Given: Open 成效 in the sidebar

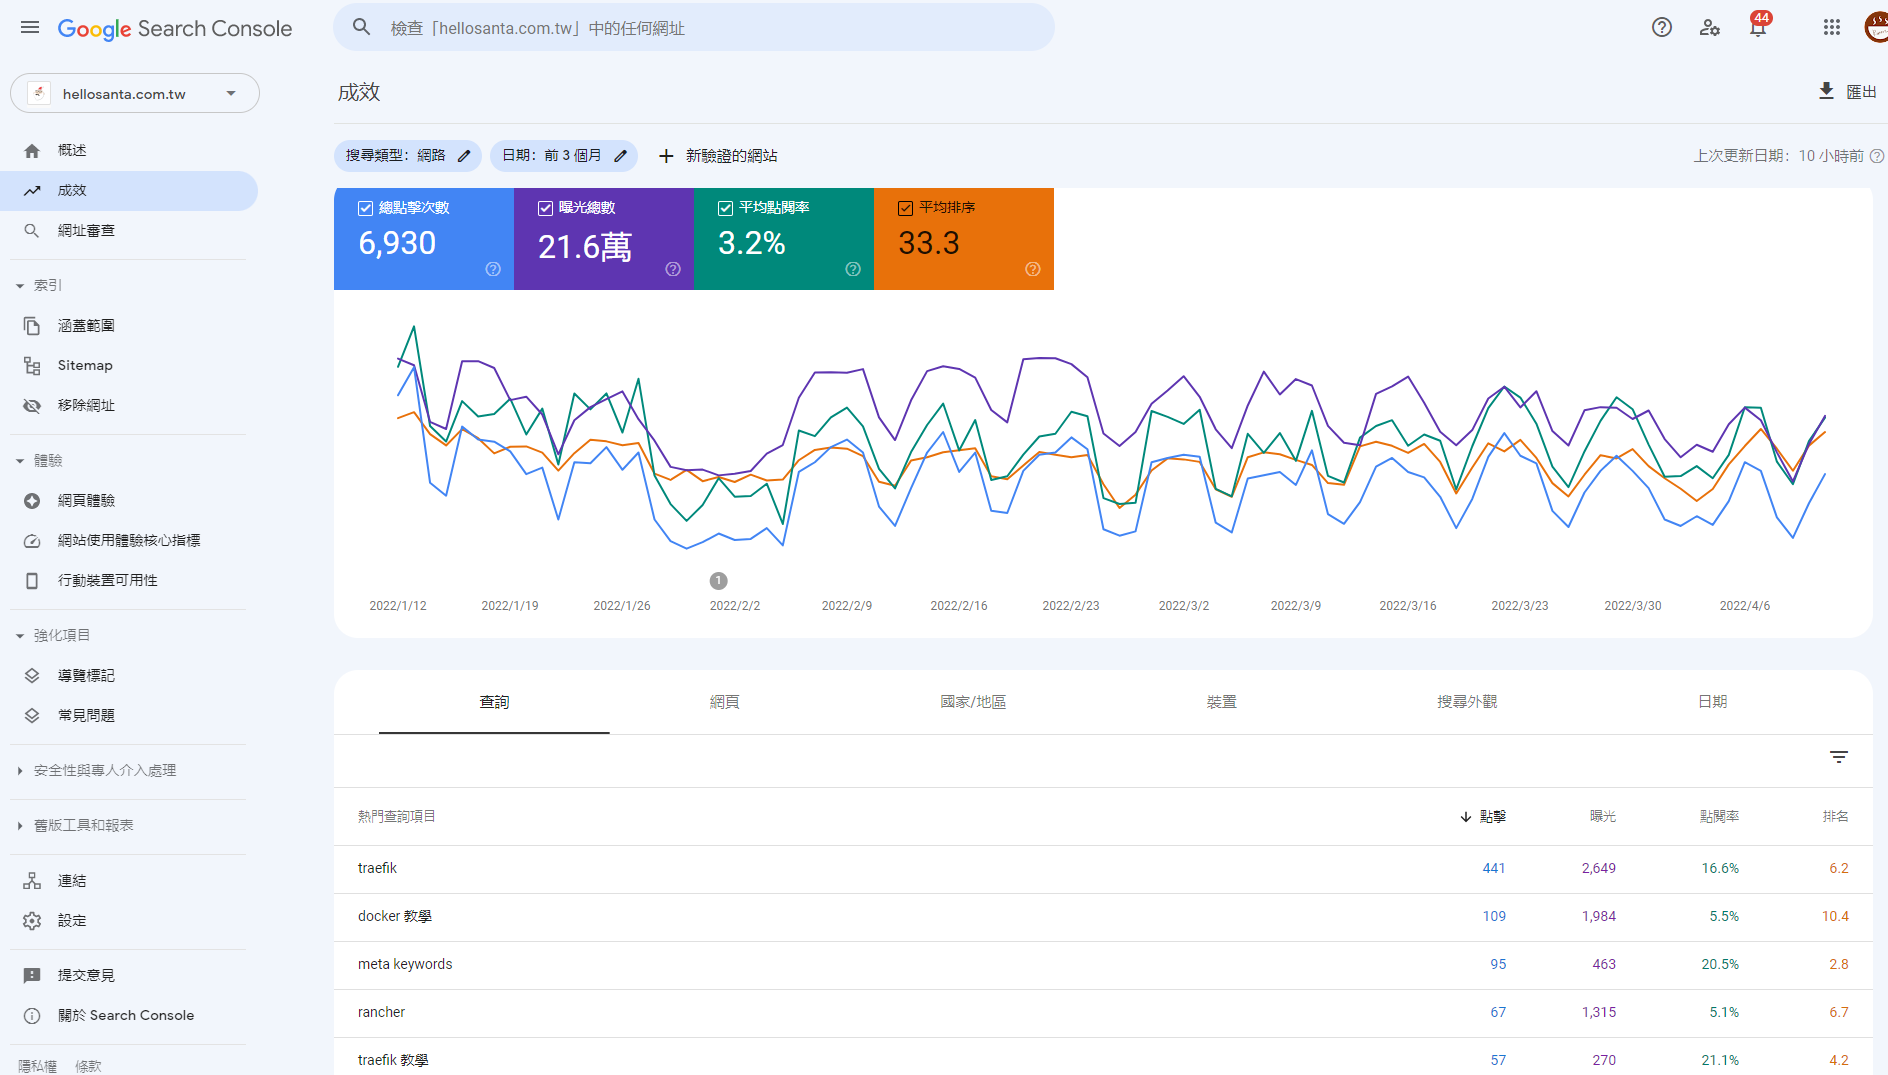Looking at the screenshot, I should coord(129,191).
